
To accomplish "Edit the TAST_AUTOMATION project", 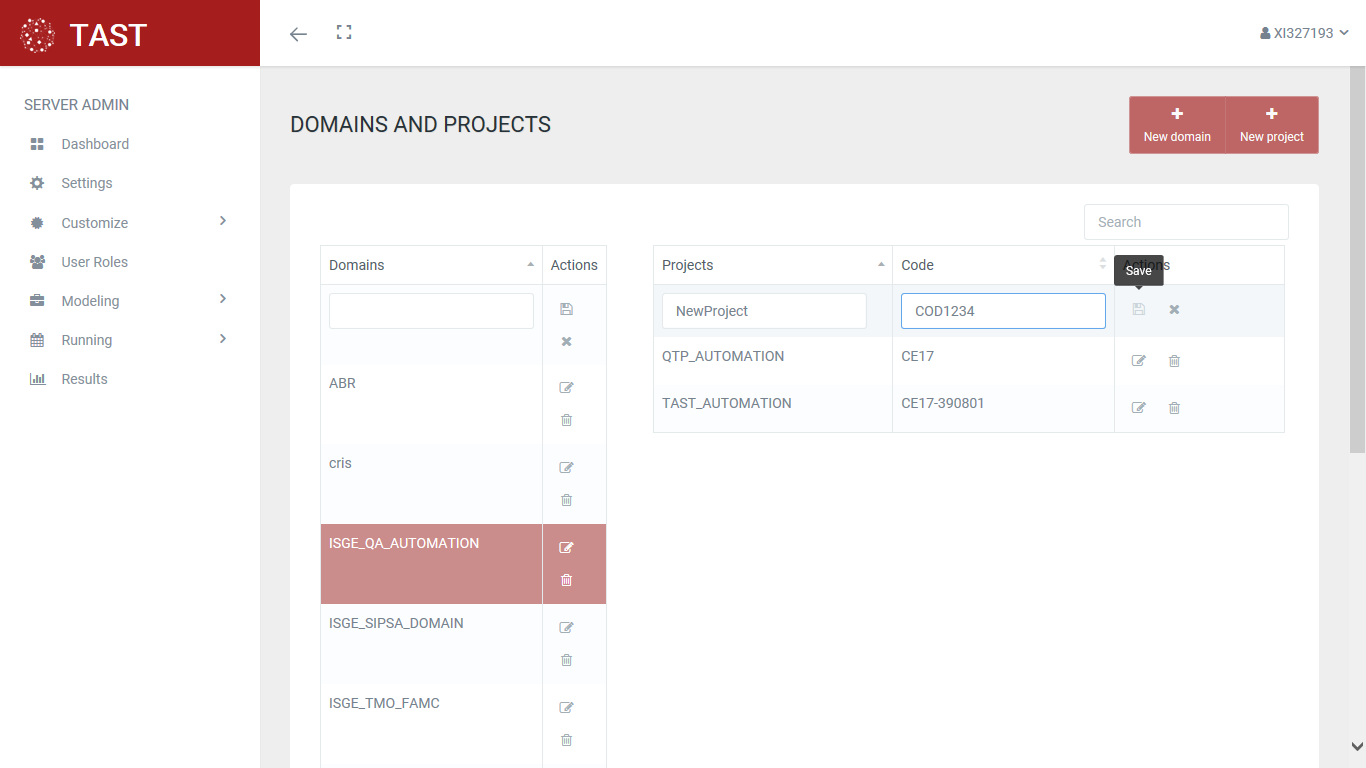I will (1138, 407).
